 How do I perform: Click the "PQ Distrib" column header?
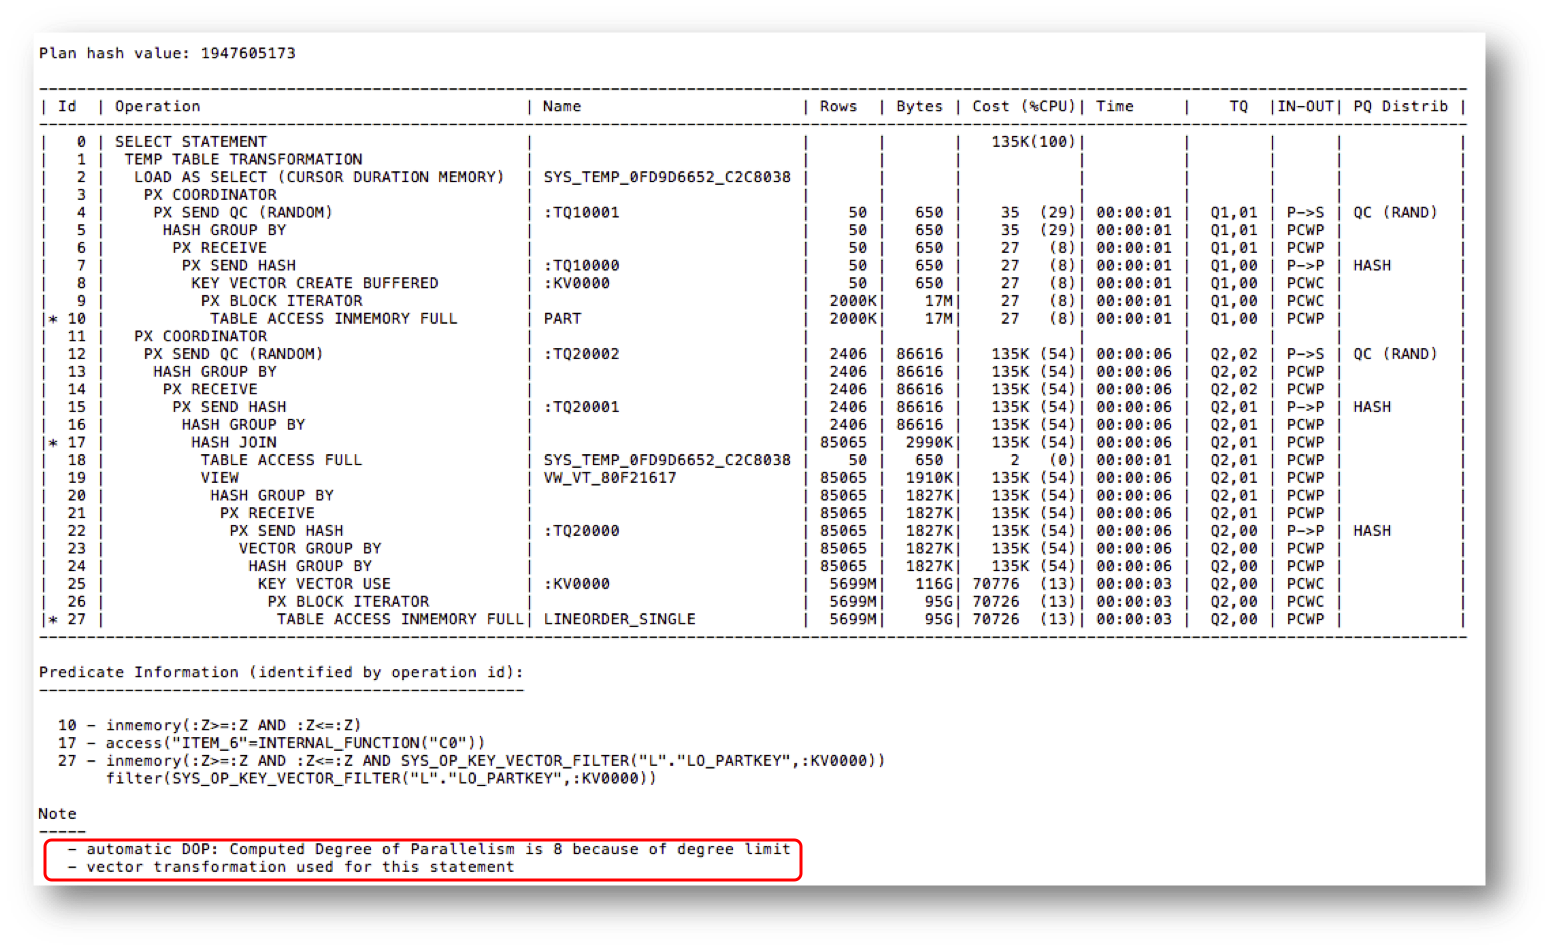pyautogui.click(x=1401, y=106)
